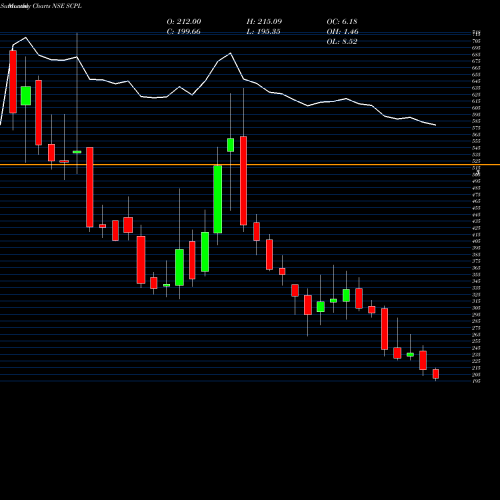
Task: Click the 705 label on price axis
Action: pyautogui.click(x=476, y=41)
